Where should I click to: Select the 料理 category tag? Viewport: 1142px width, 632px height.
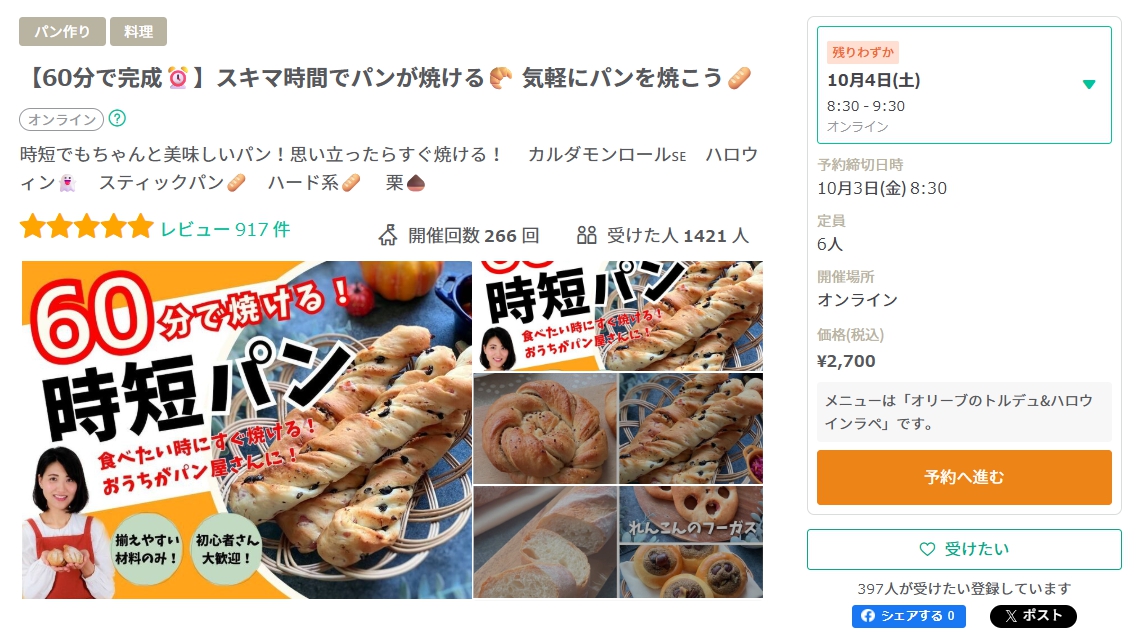[138, 31]
